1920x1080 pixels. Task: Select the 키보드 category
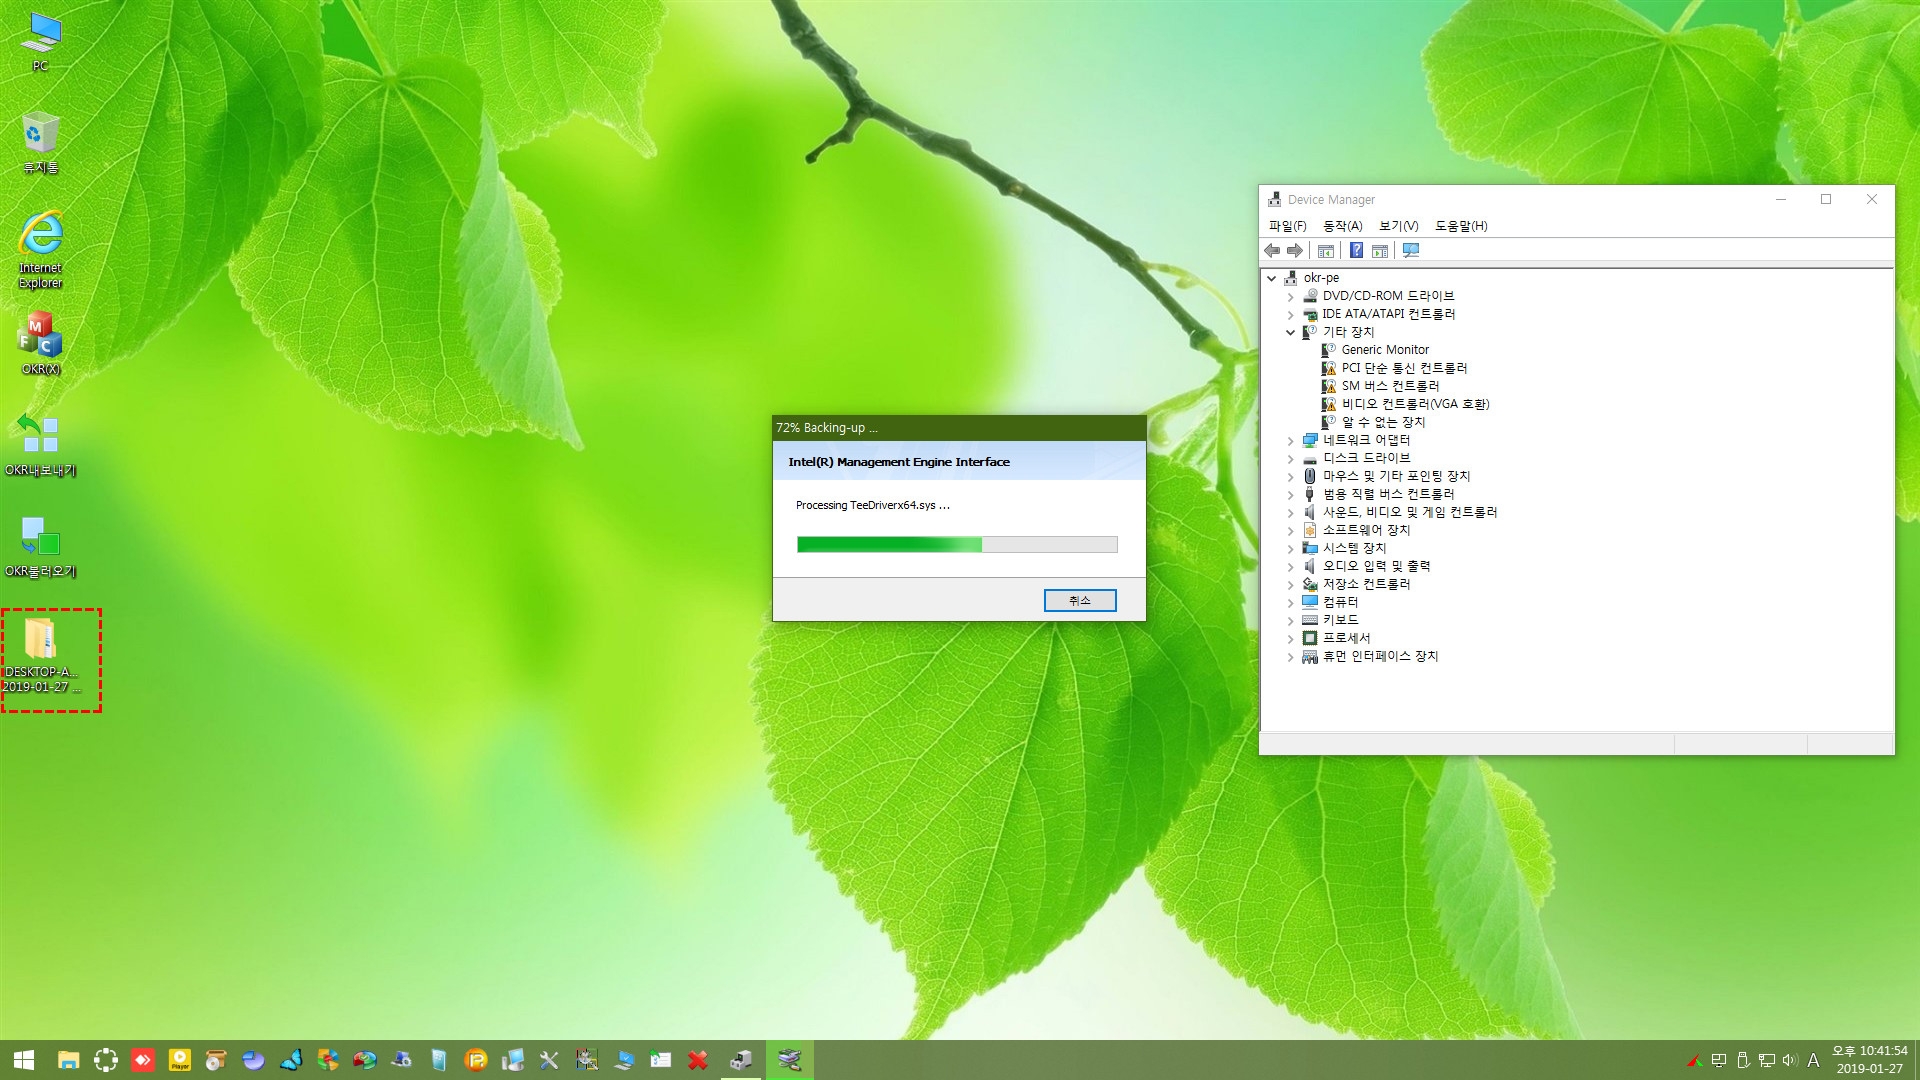click(x=1340, y=620)
